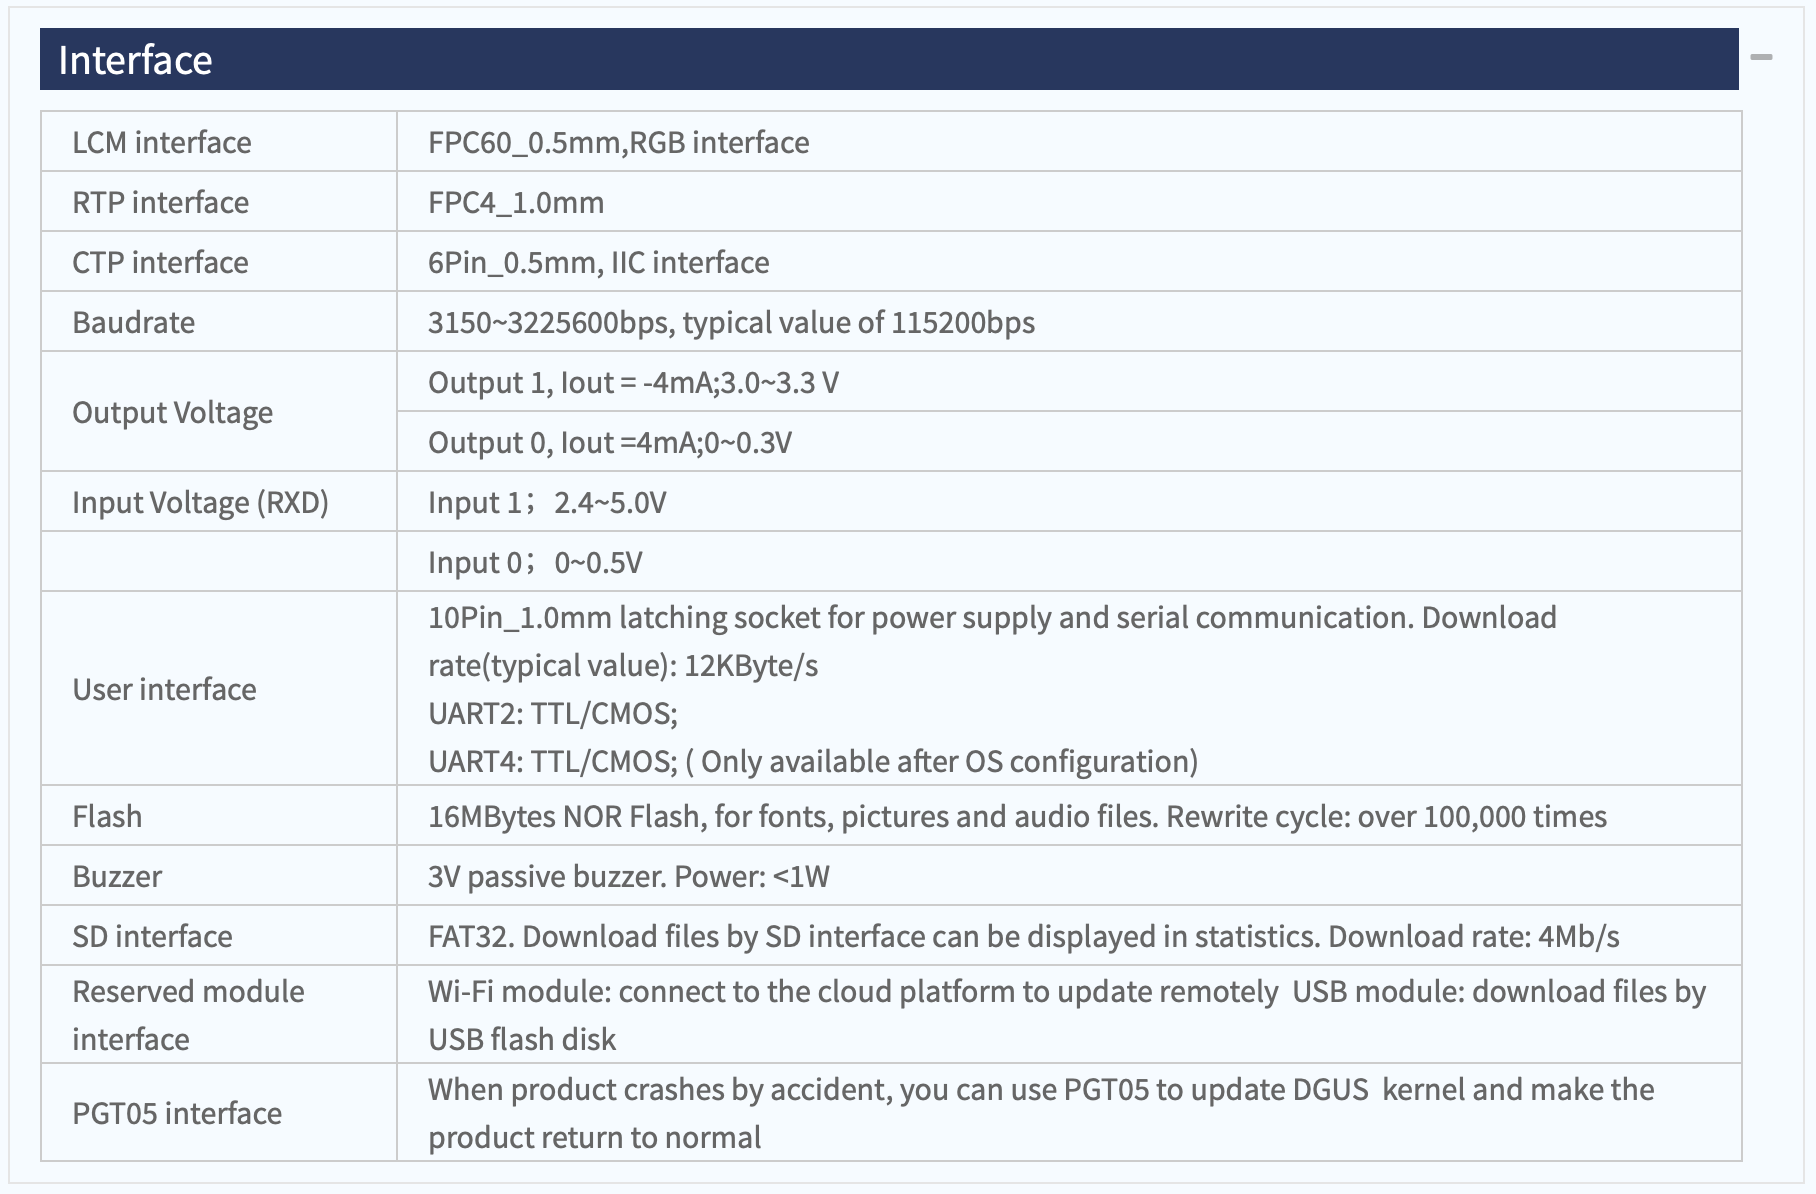Select the Reserved module interface label
1816x1194 pixels.
pos(188,1015)
